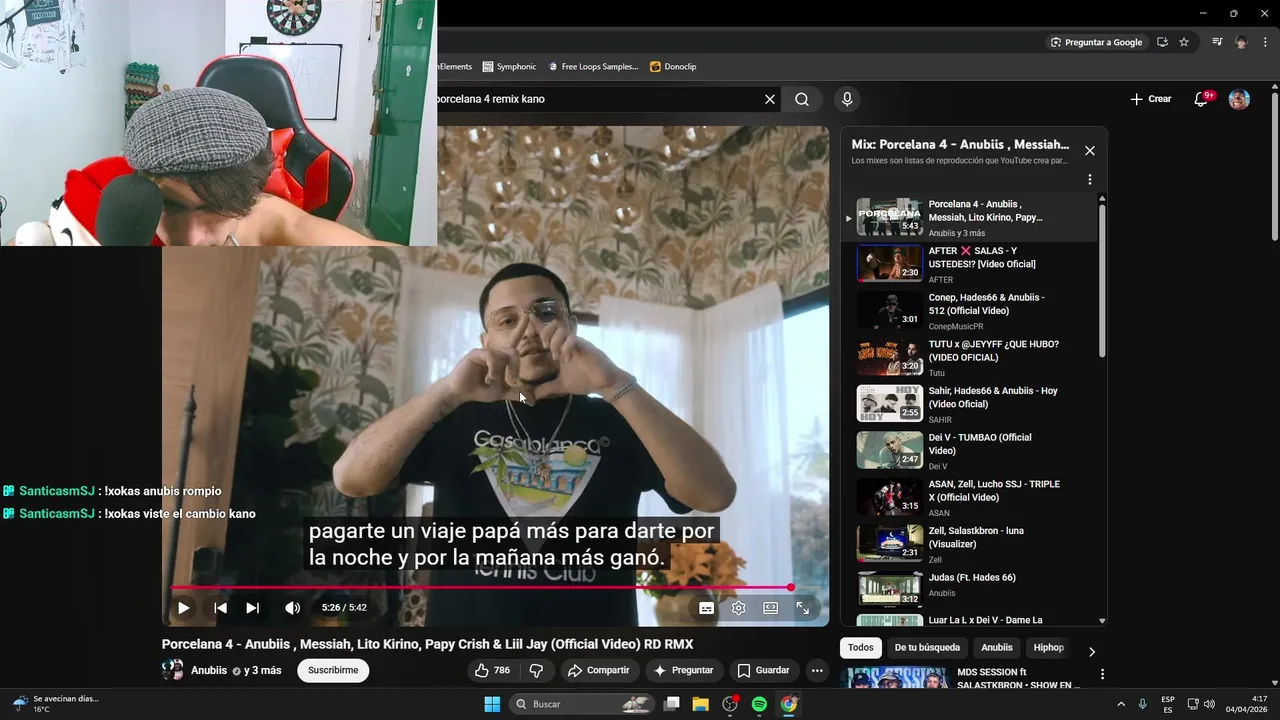Click the taskbar Buscar search box
1280x720 pixels.
583,704
